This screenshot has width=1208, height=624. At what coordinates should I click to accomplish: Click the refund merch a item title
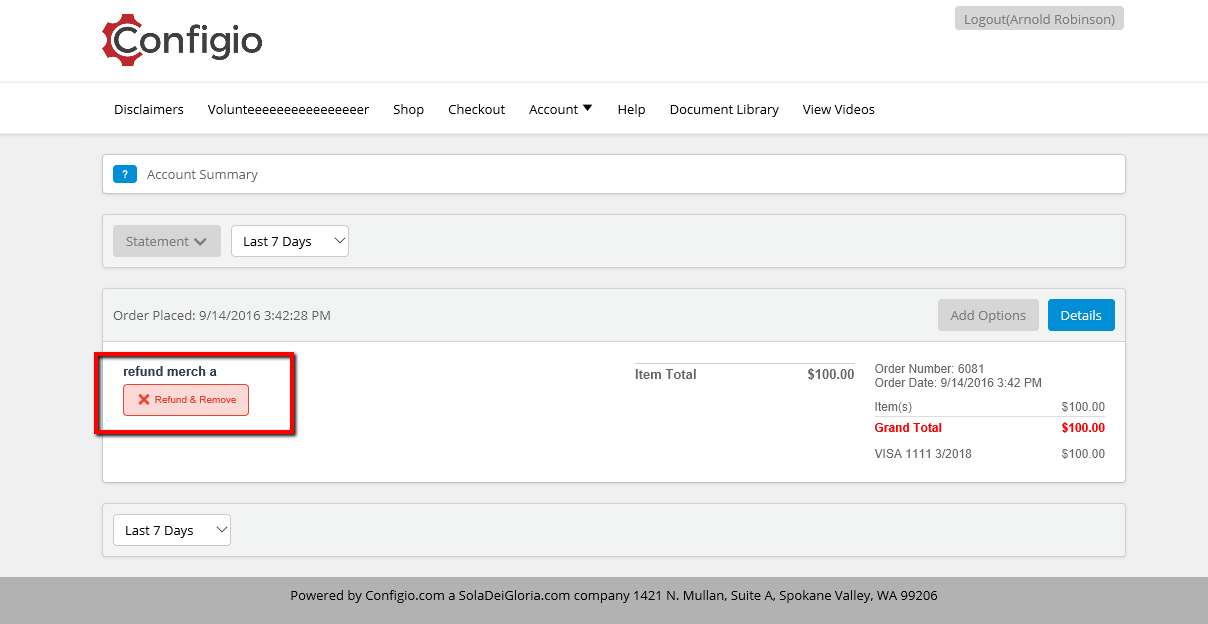[170, 372]
